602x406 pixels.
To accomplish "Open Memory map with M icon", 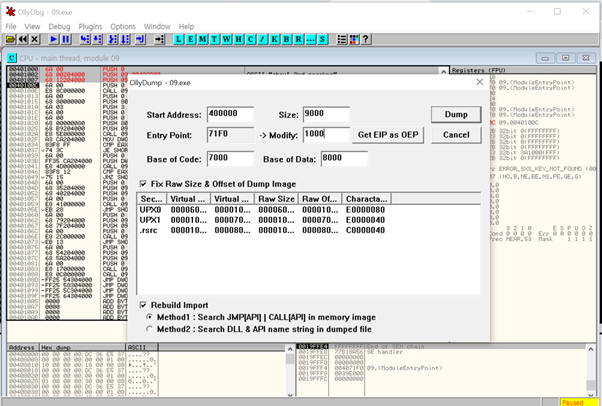I will point(202,39).
